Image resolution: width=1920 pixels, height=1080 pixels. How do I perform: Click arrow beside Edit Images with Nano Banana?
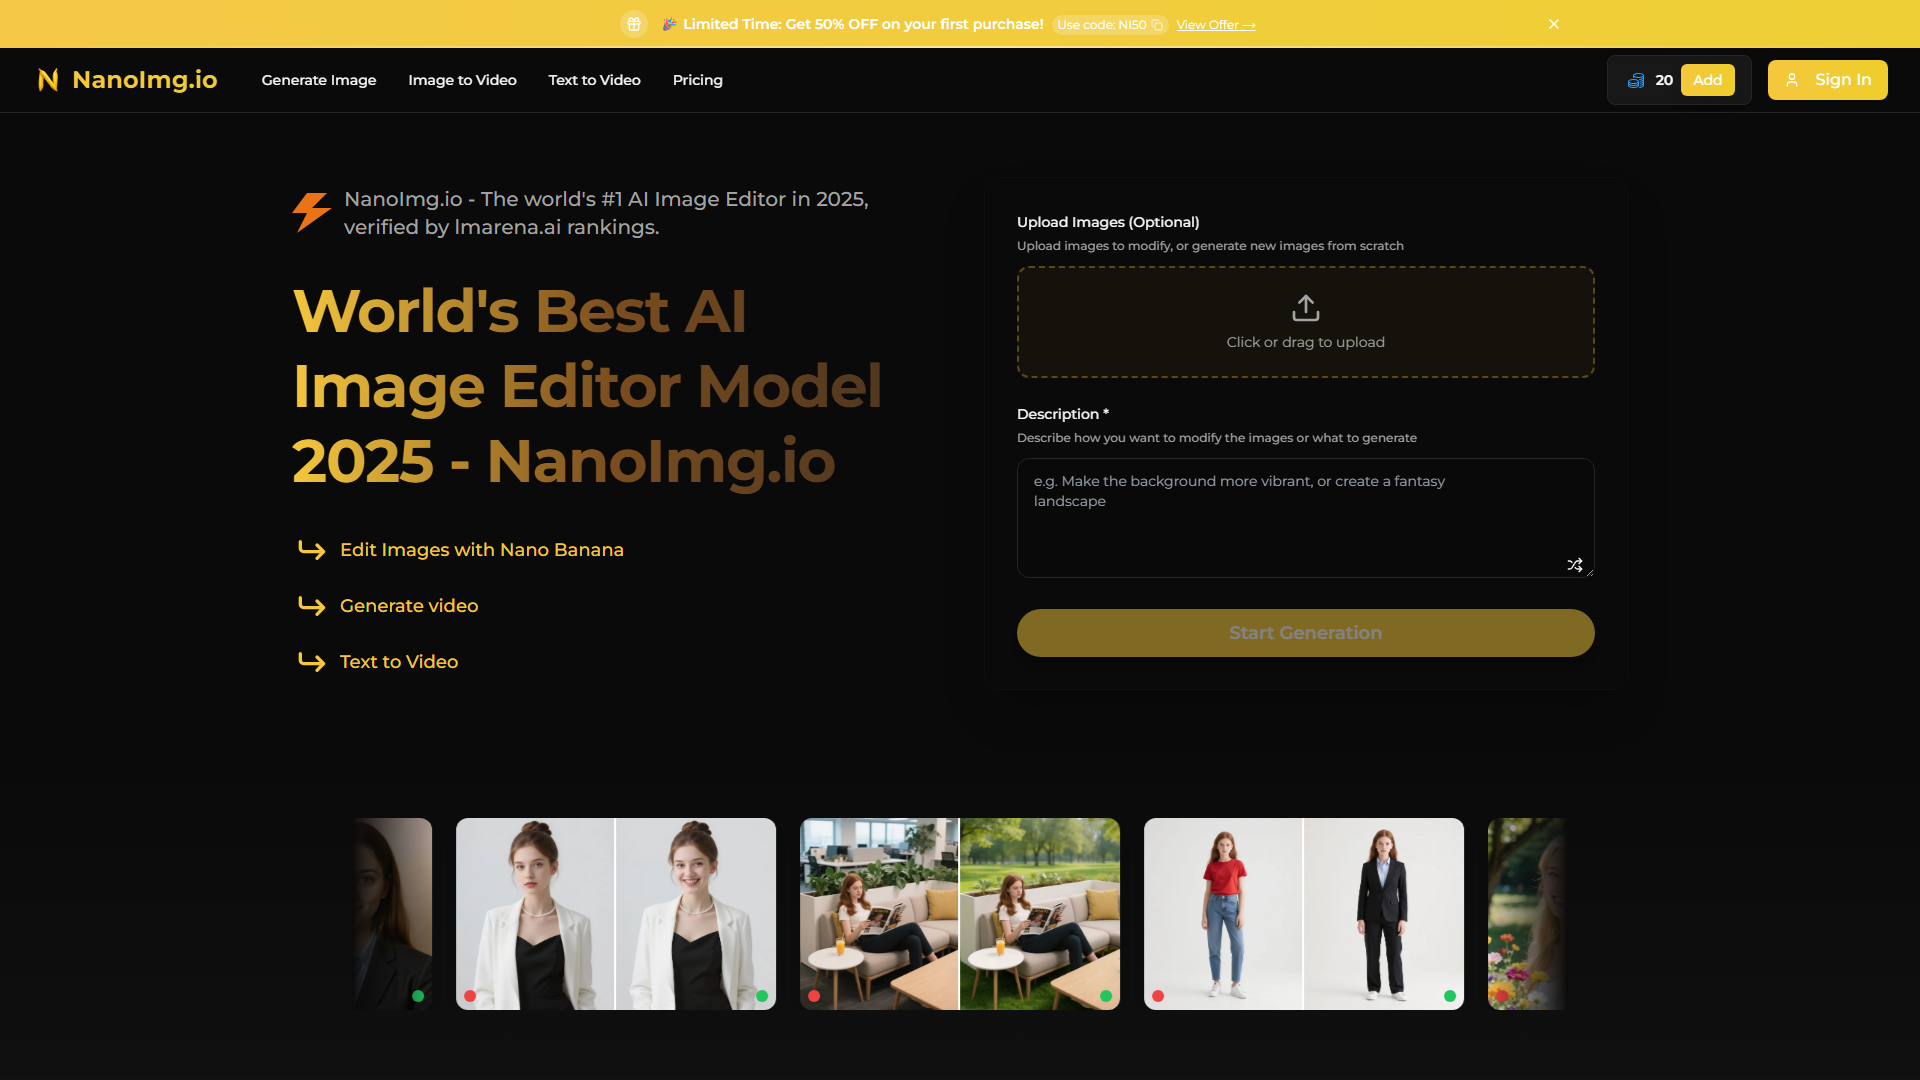click(x=312, y=550)
